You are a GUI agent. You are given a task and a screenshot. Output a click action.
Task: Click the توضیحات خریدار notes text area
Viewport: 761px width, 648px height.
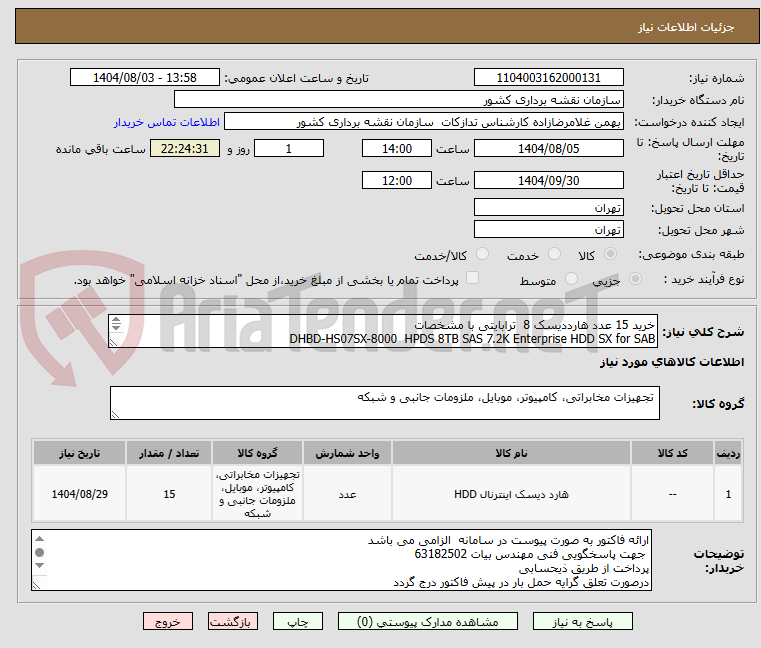pos(341,560)
